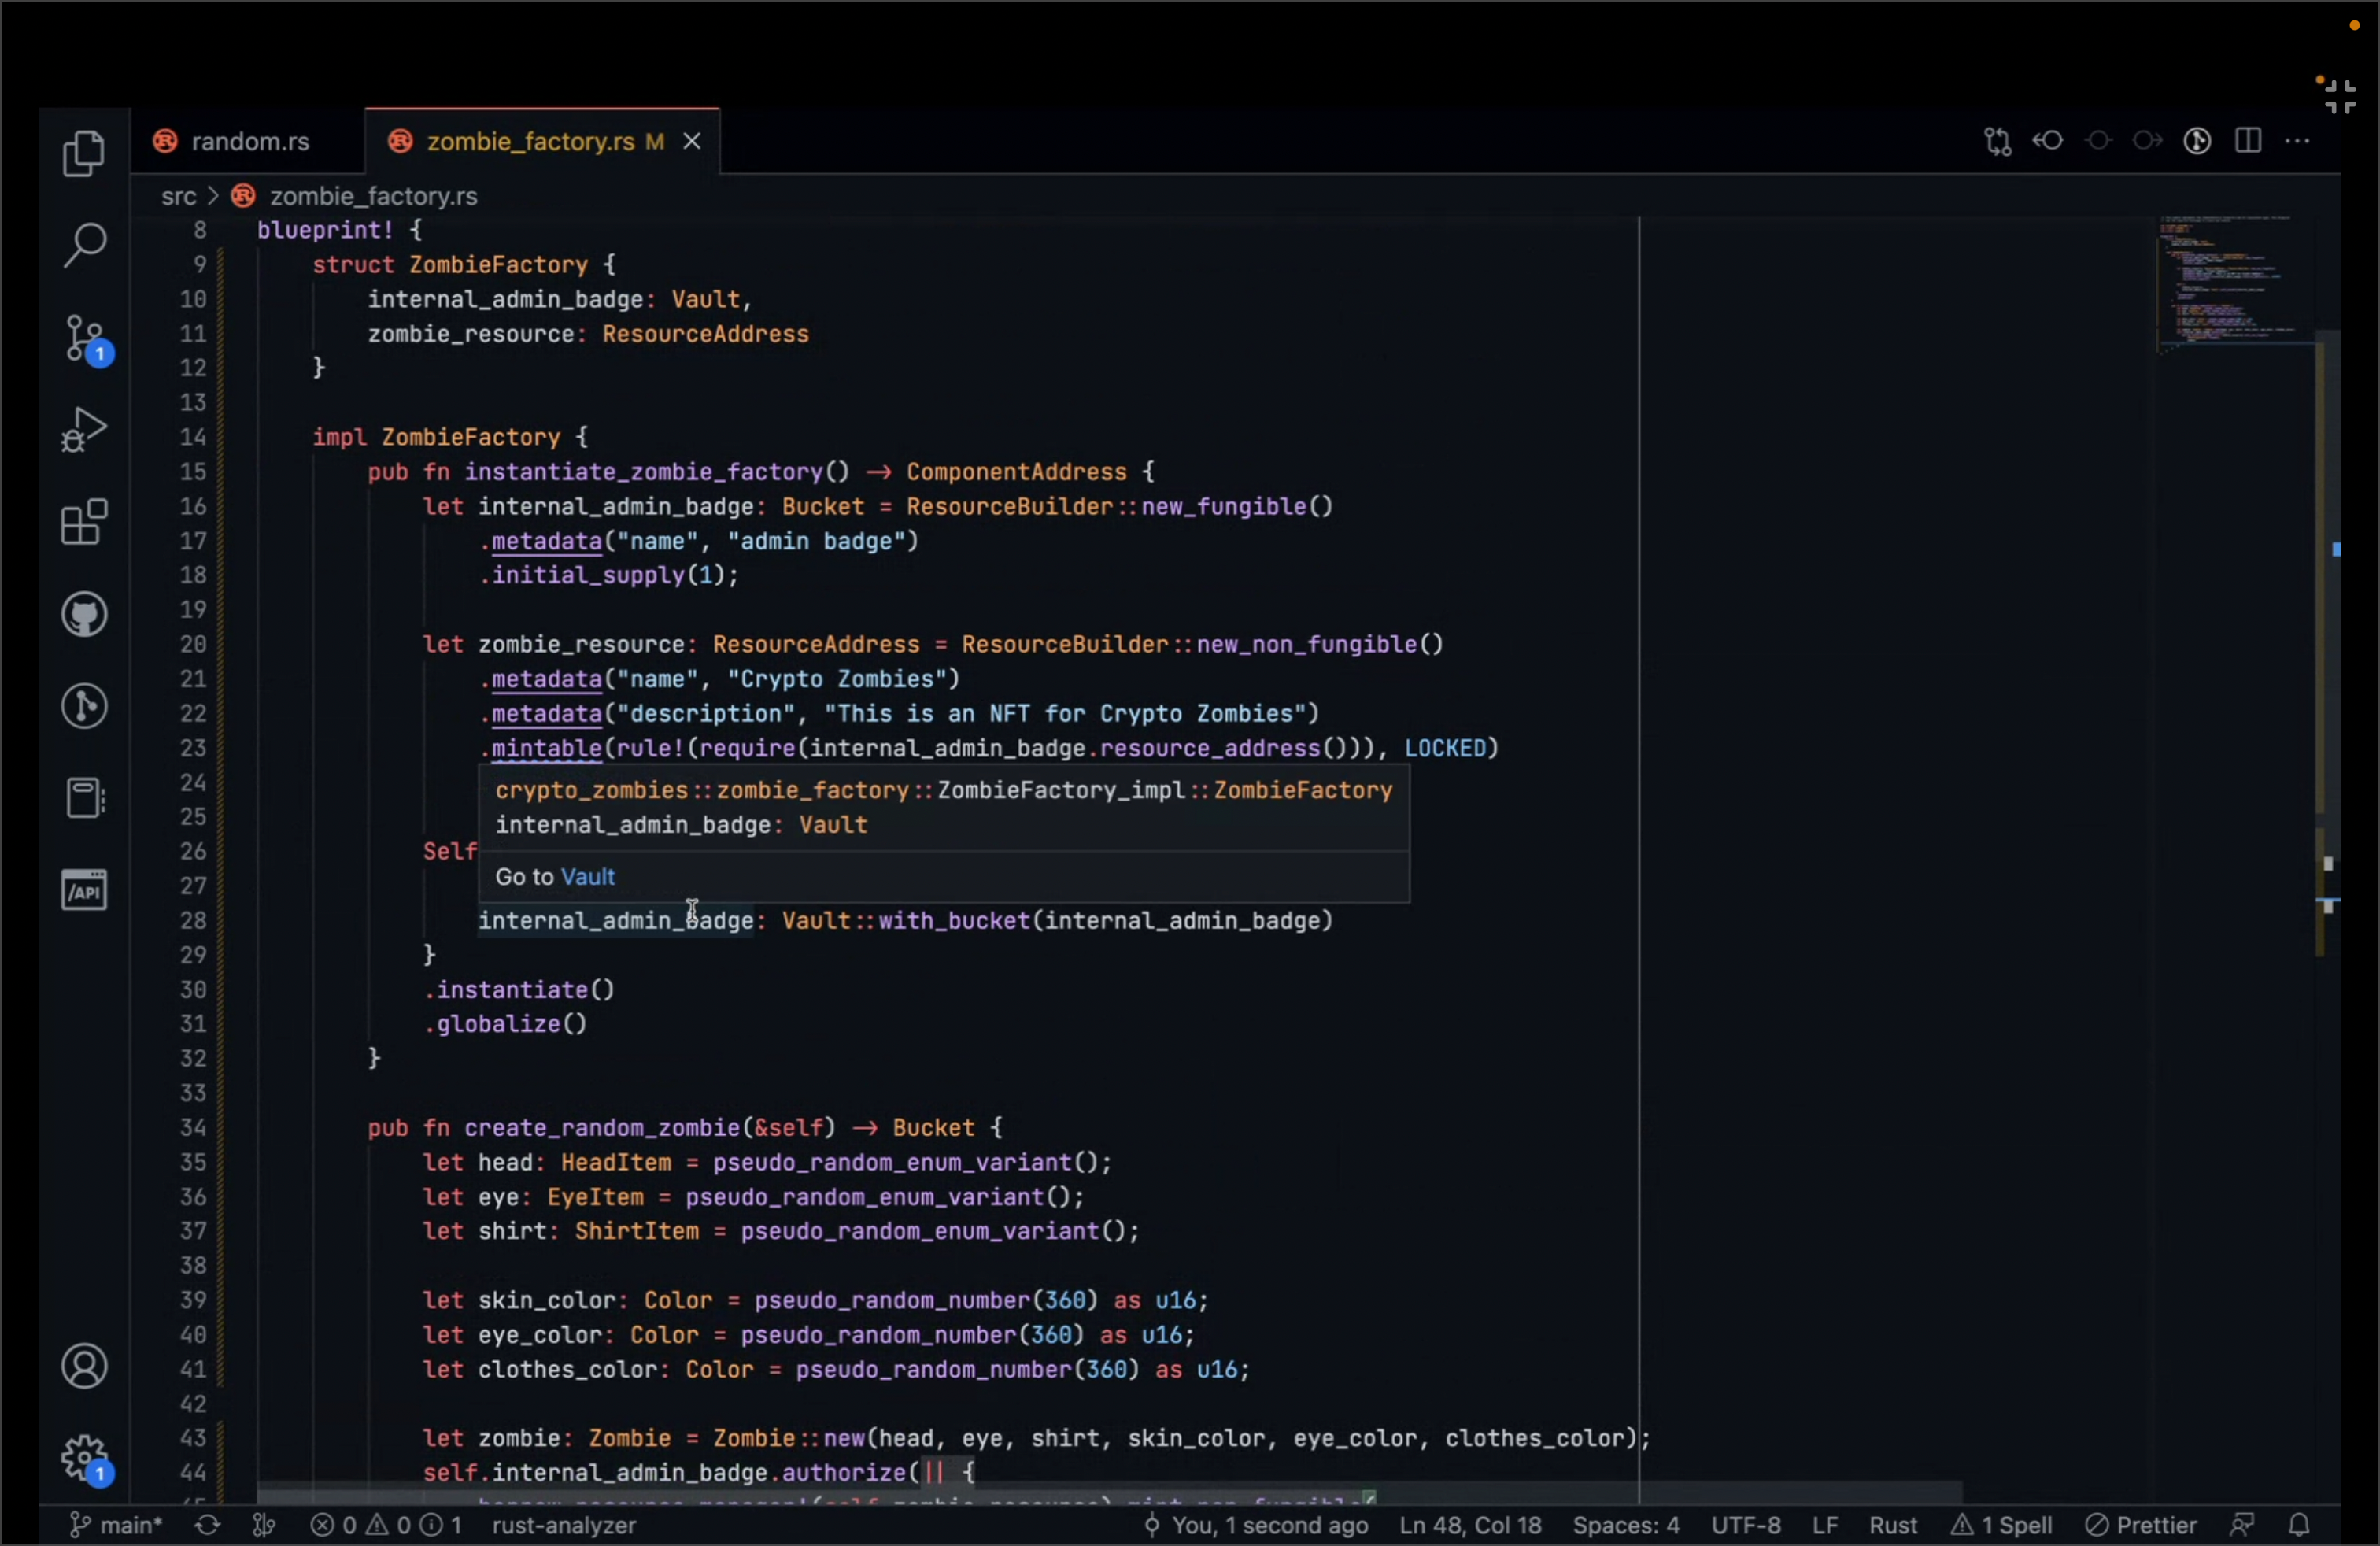Open Source Control view with badge
This screenshot has width=2380, height=1546.
pos(86,338)
